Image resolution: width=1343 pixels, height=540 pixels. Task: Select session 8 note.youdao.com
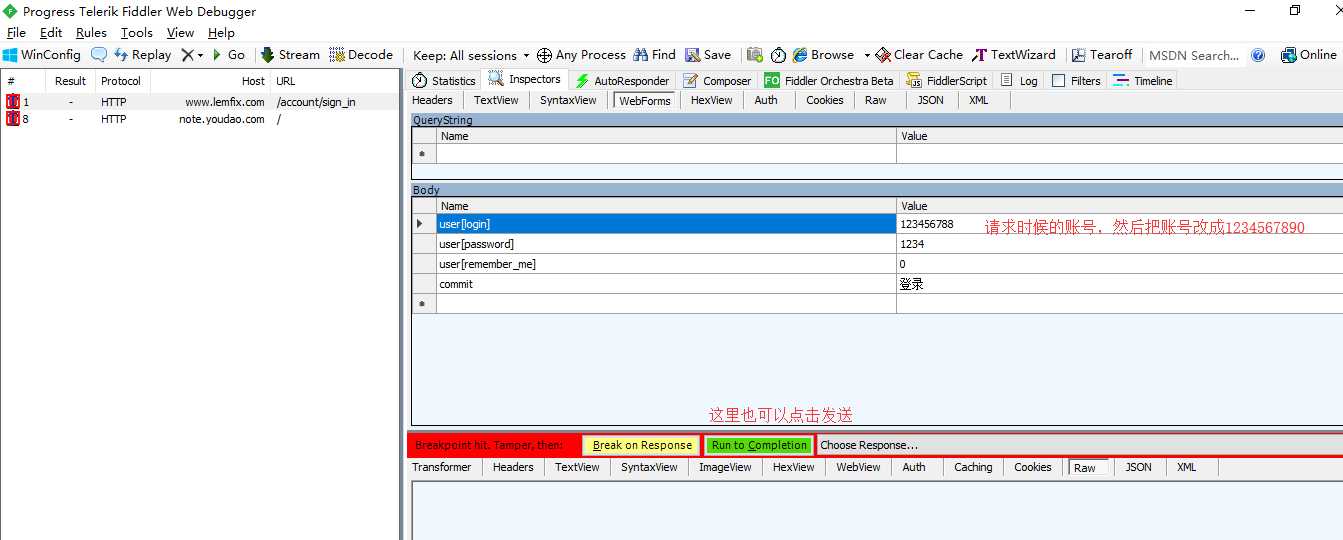point(200,119)
